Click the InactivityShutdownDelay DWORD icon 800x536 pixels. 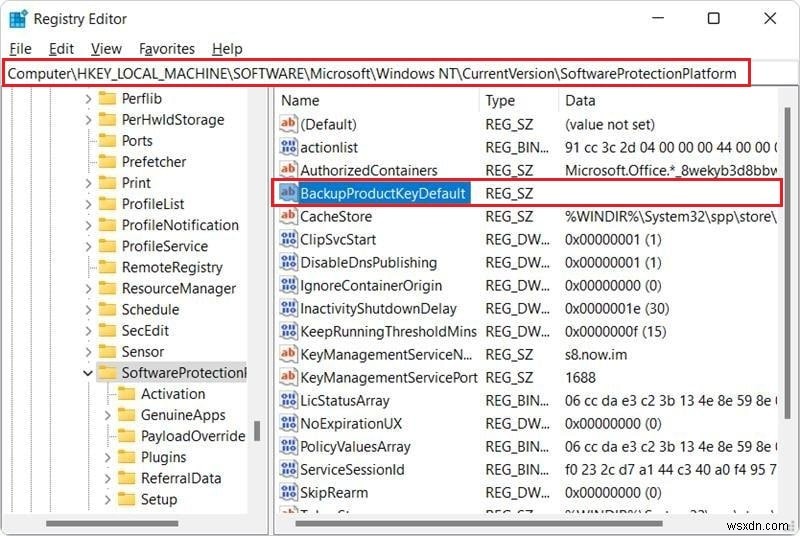(x=288, y=308)
